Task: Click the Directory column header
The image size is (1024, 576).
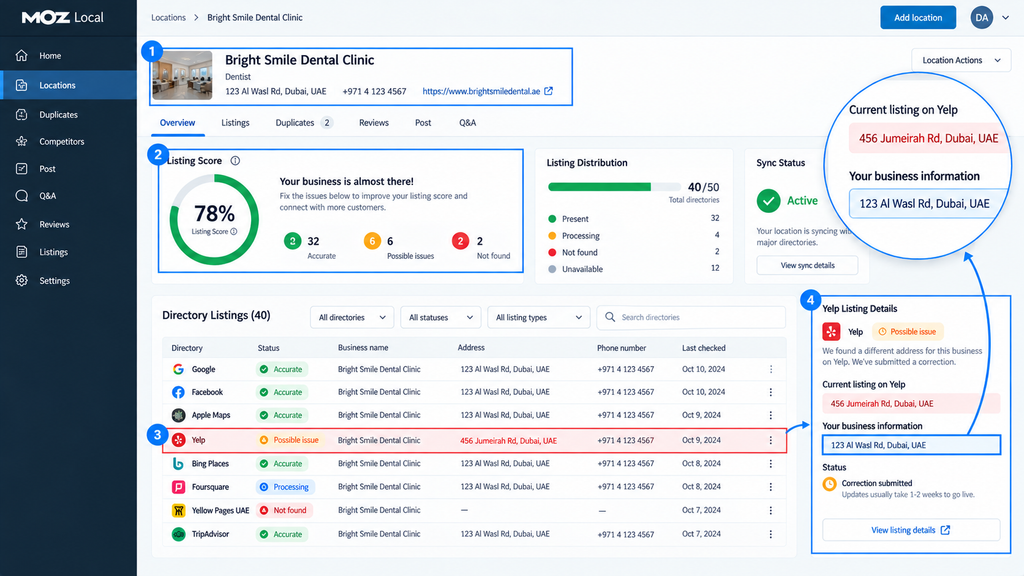Action: click(187, 348)
